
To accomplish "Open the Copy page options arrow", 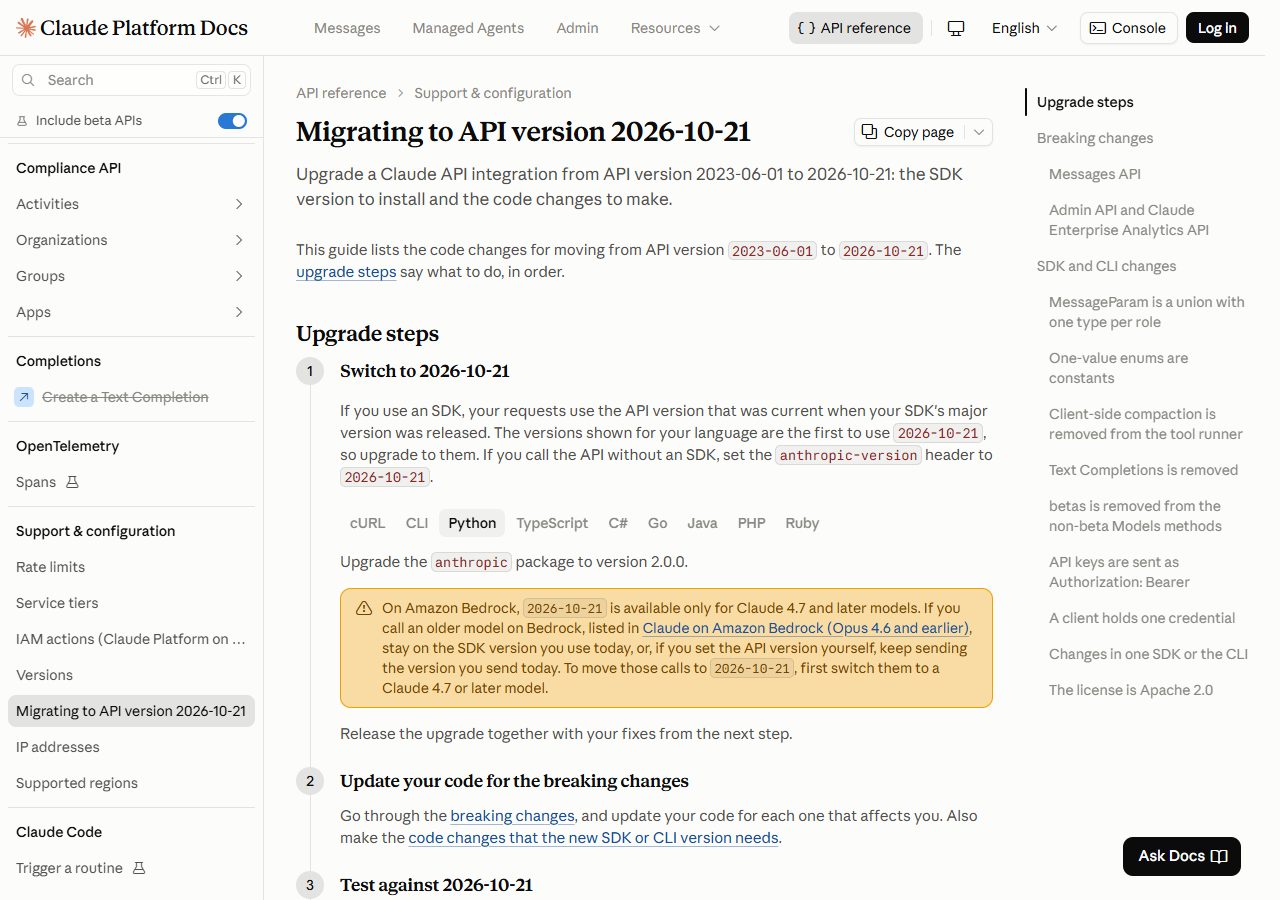I will (979, 132).
